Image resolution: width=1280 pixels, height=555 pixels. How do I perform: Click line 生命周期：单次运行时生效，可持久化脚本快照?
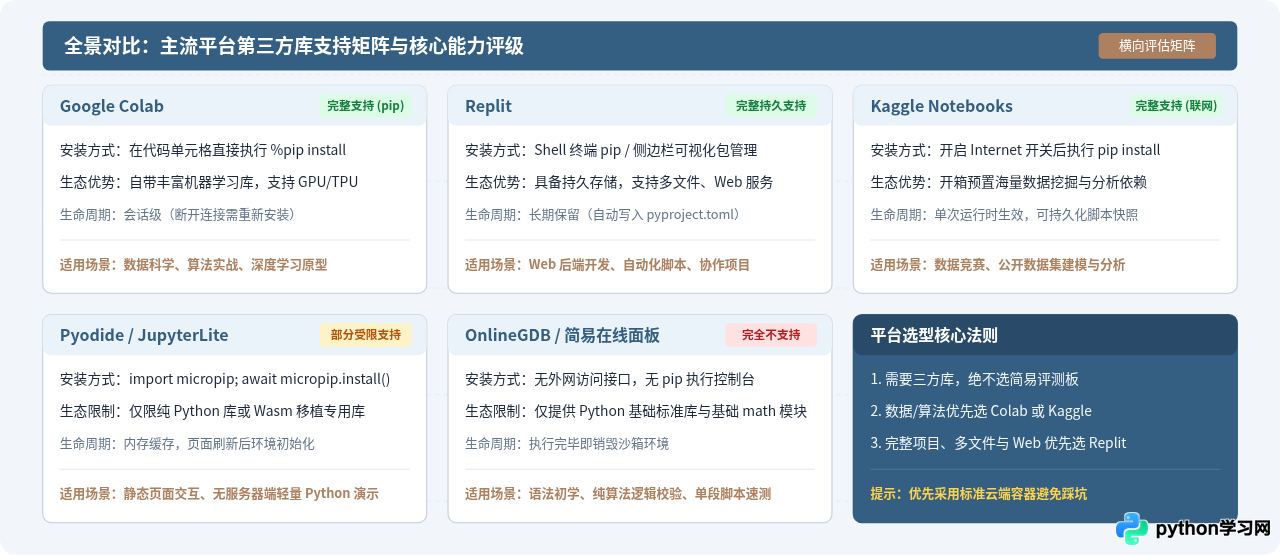1004,214
